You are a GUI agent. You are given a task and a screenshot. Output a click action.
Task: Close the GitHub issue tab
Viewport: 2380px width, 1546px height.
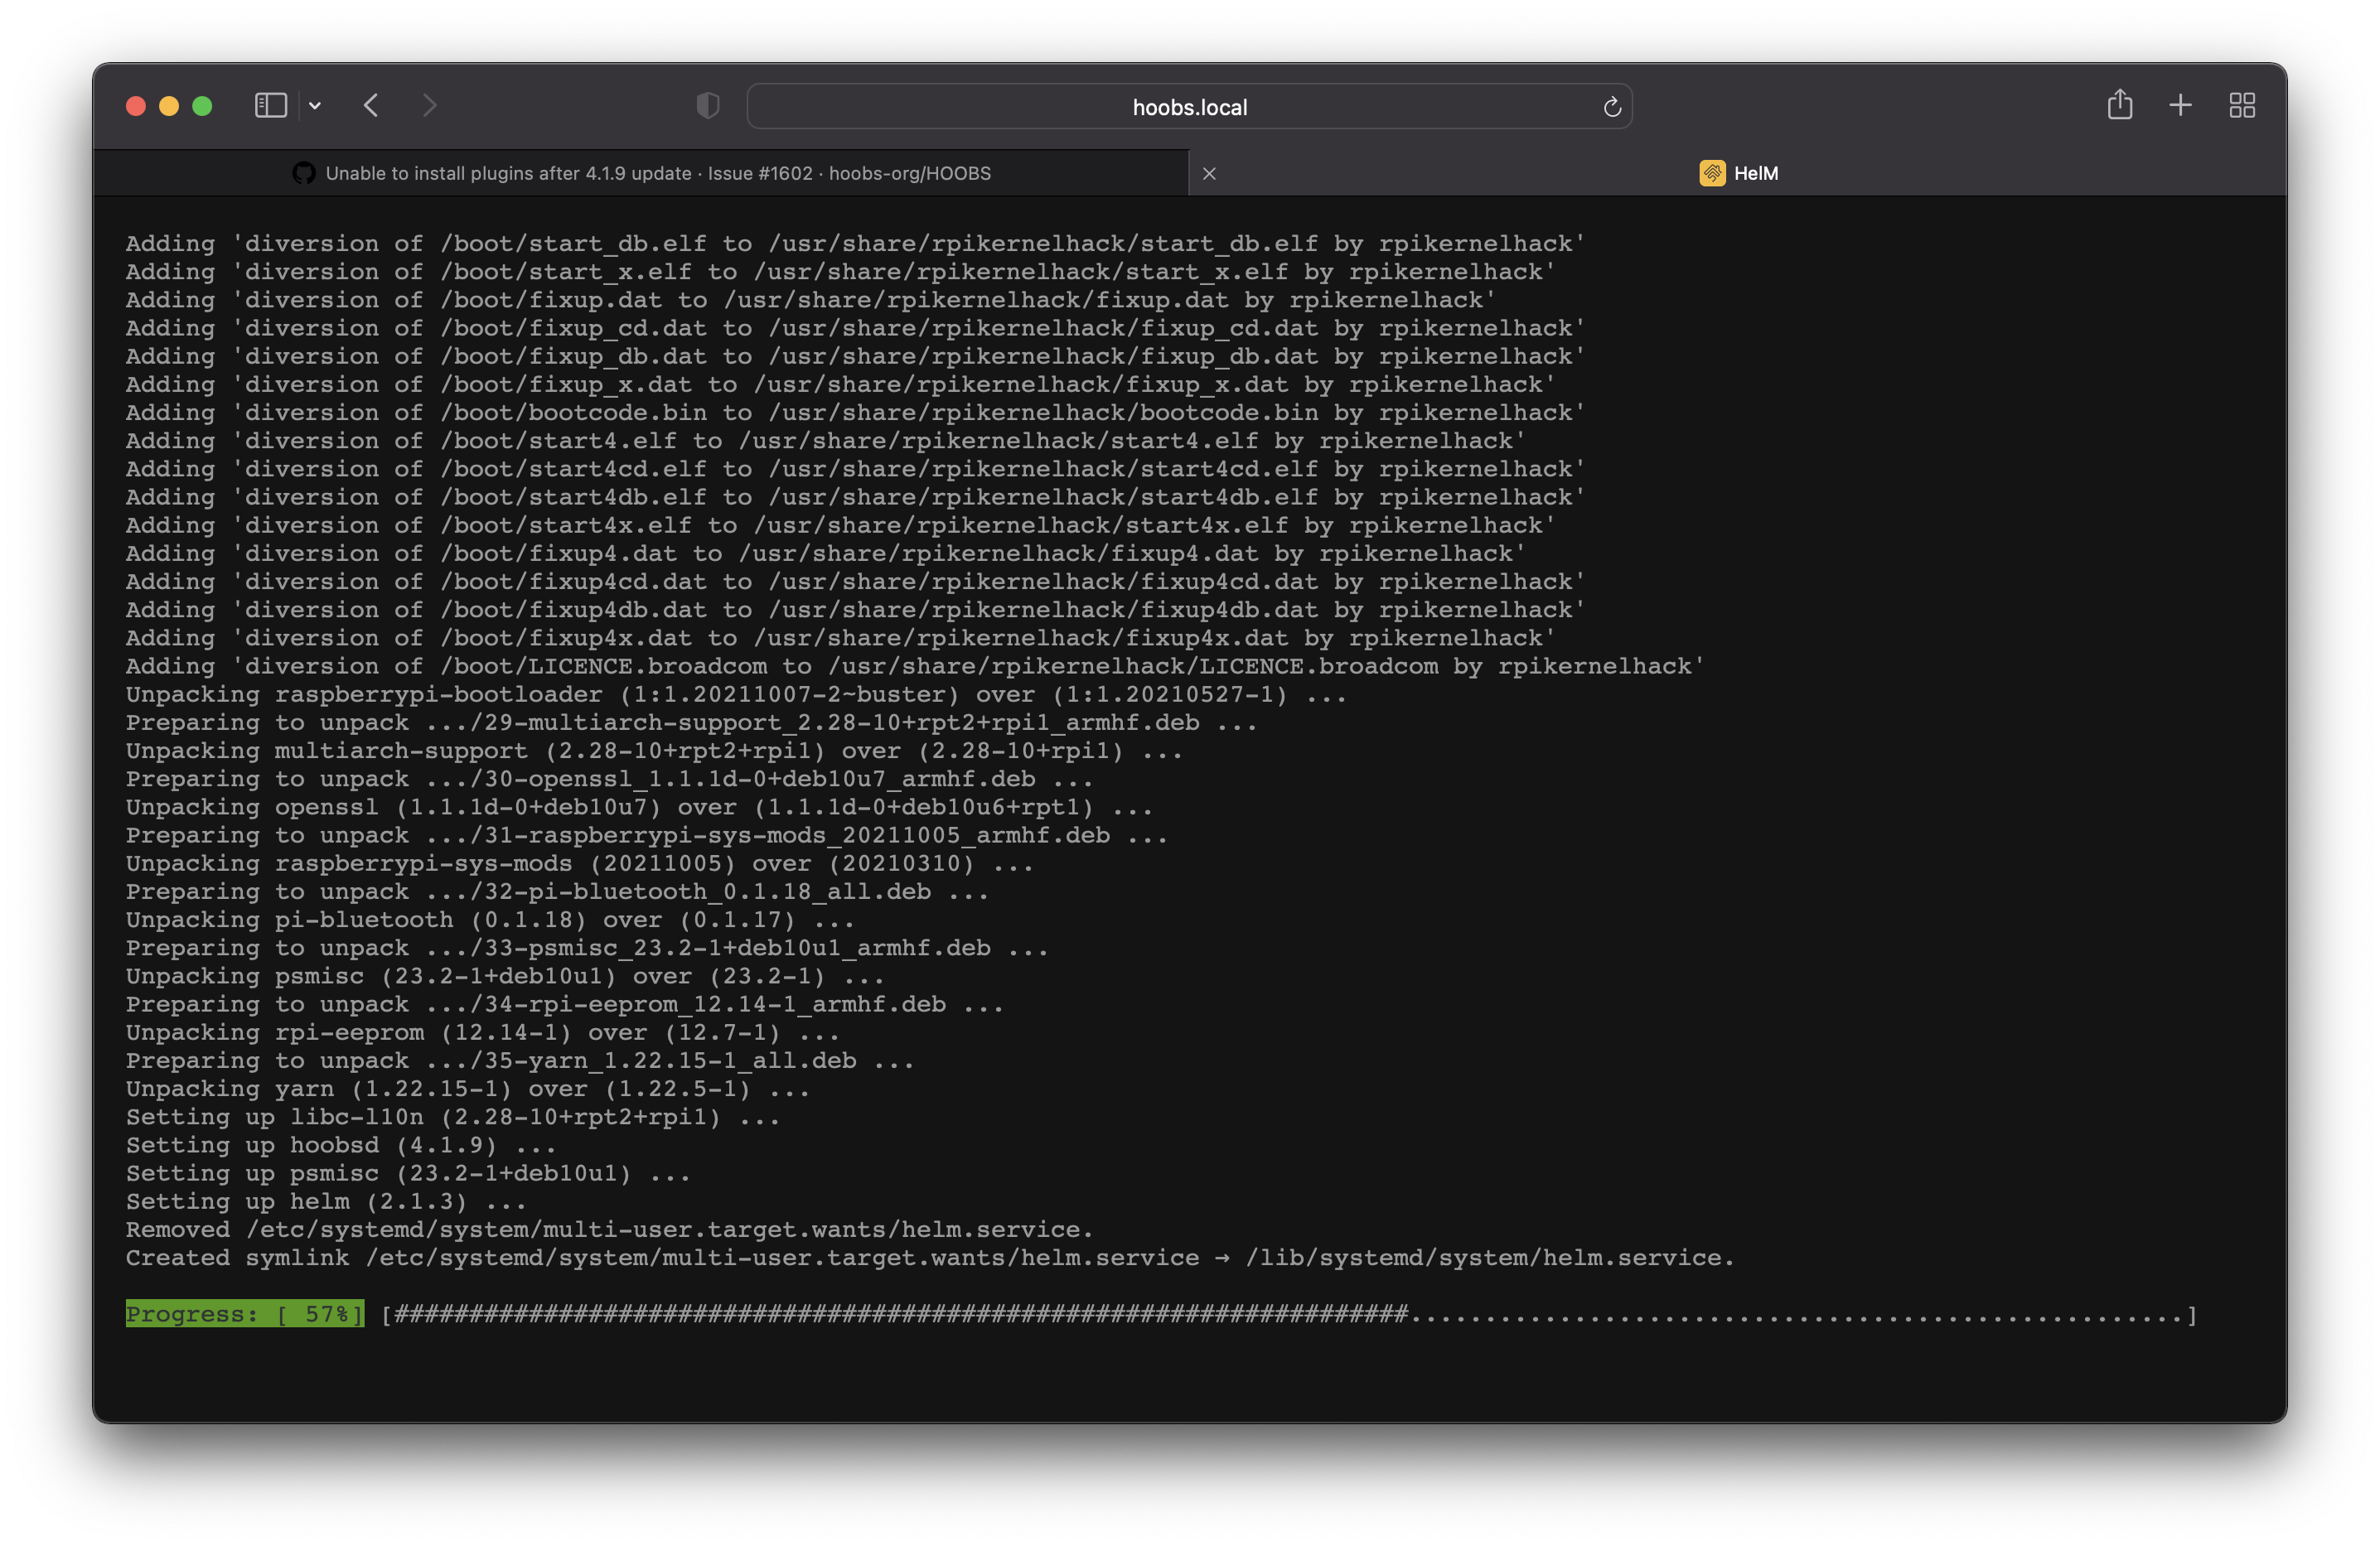click(x=1209, y=173)
